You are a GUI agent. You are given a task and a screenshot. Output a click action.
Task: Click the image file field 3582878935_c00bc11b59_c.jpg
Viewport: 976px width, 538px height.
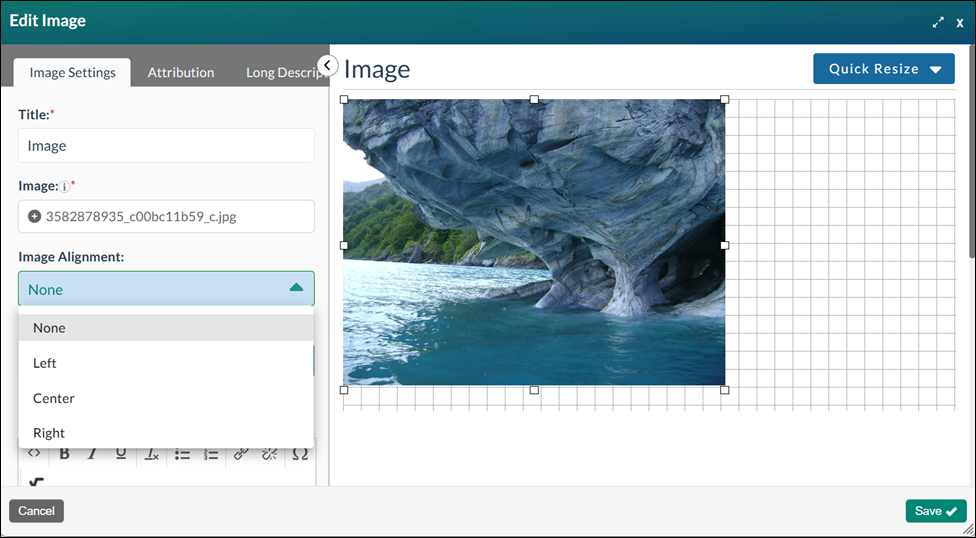(166, 217)
